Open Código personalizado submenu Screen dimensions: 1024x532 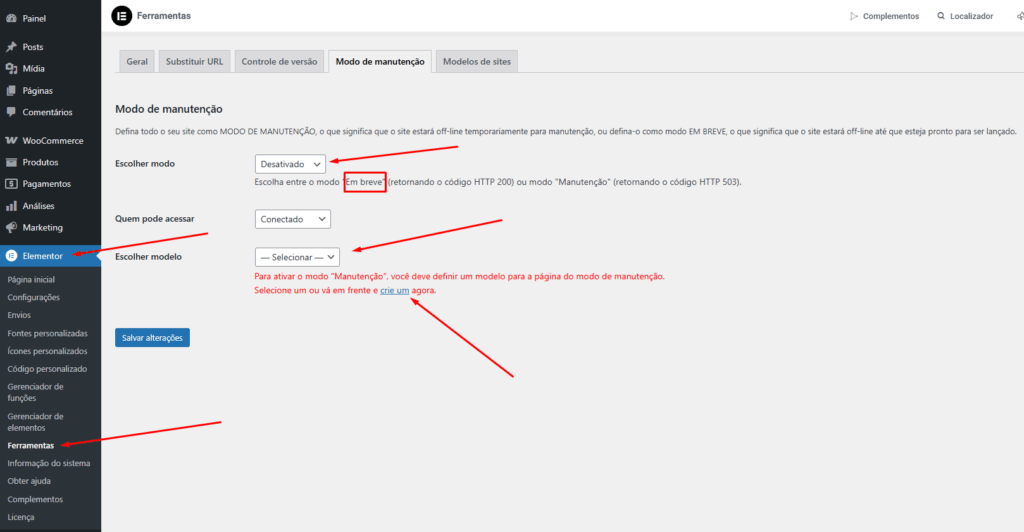pyautogui.click(x=47, y=369)
